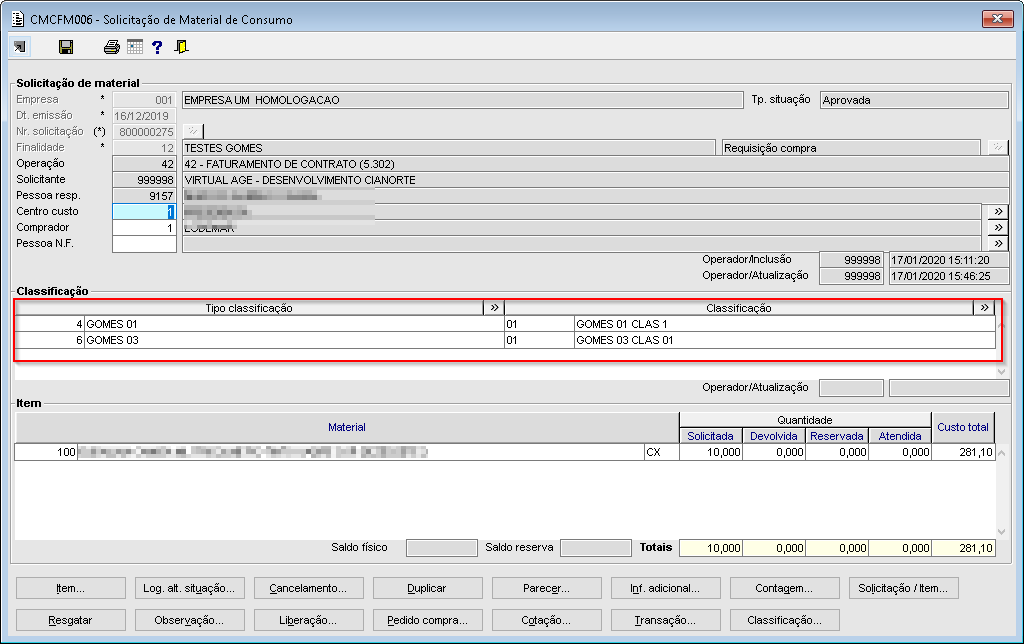The height and width of the screenshot is (644, 1024).
Task: Click the Duplicar button
Action: click(427, 588)
